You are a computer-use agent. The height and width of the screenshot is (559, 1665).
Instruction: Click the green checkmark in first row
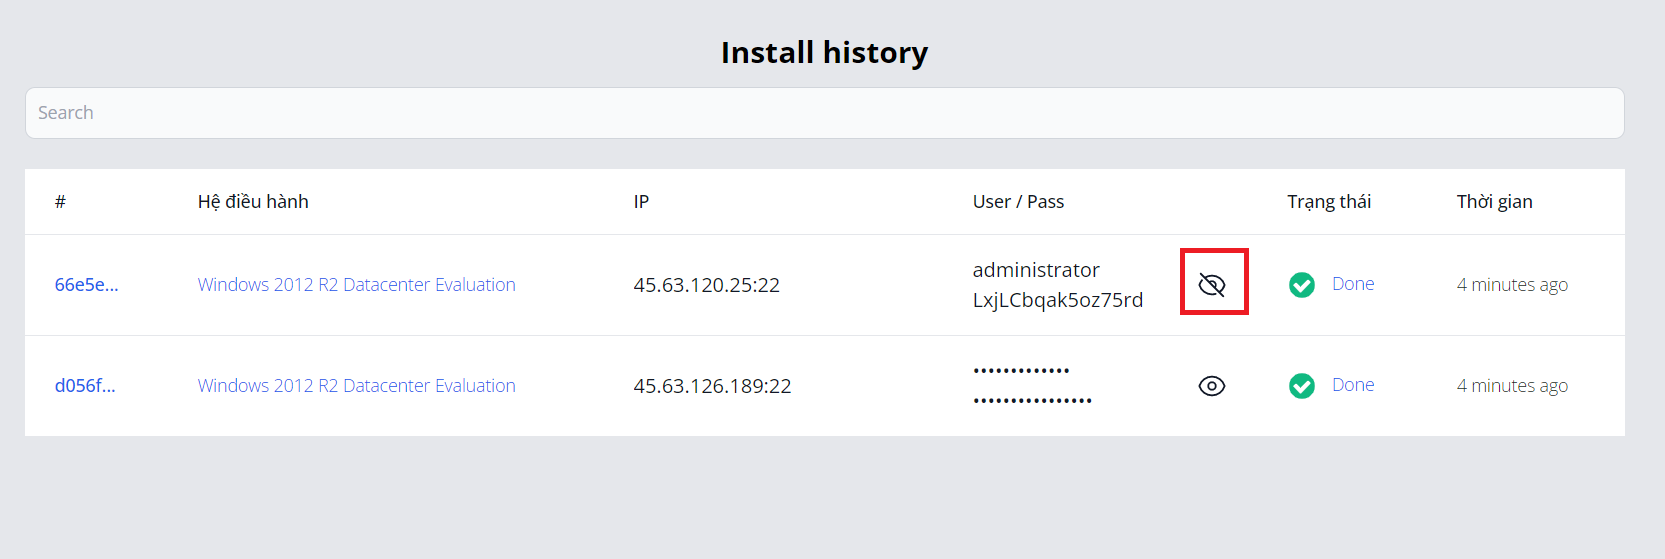tap(1301, 285)
